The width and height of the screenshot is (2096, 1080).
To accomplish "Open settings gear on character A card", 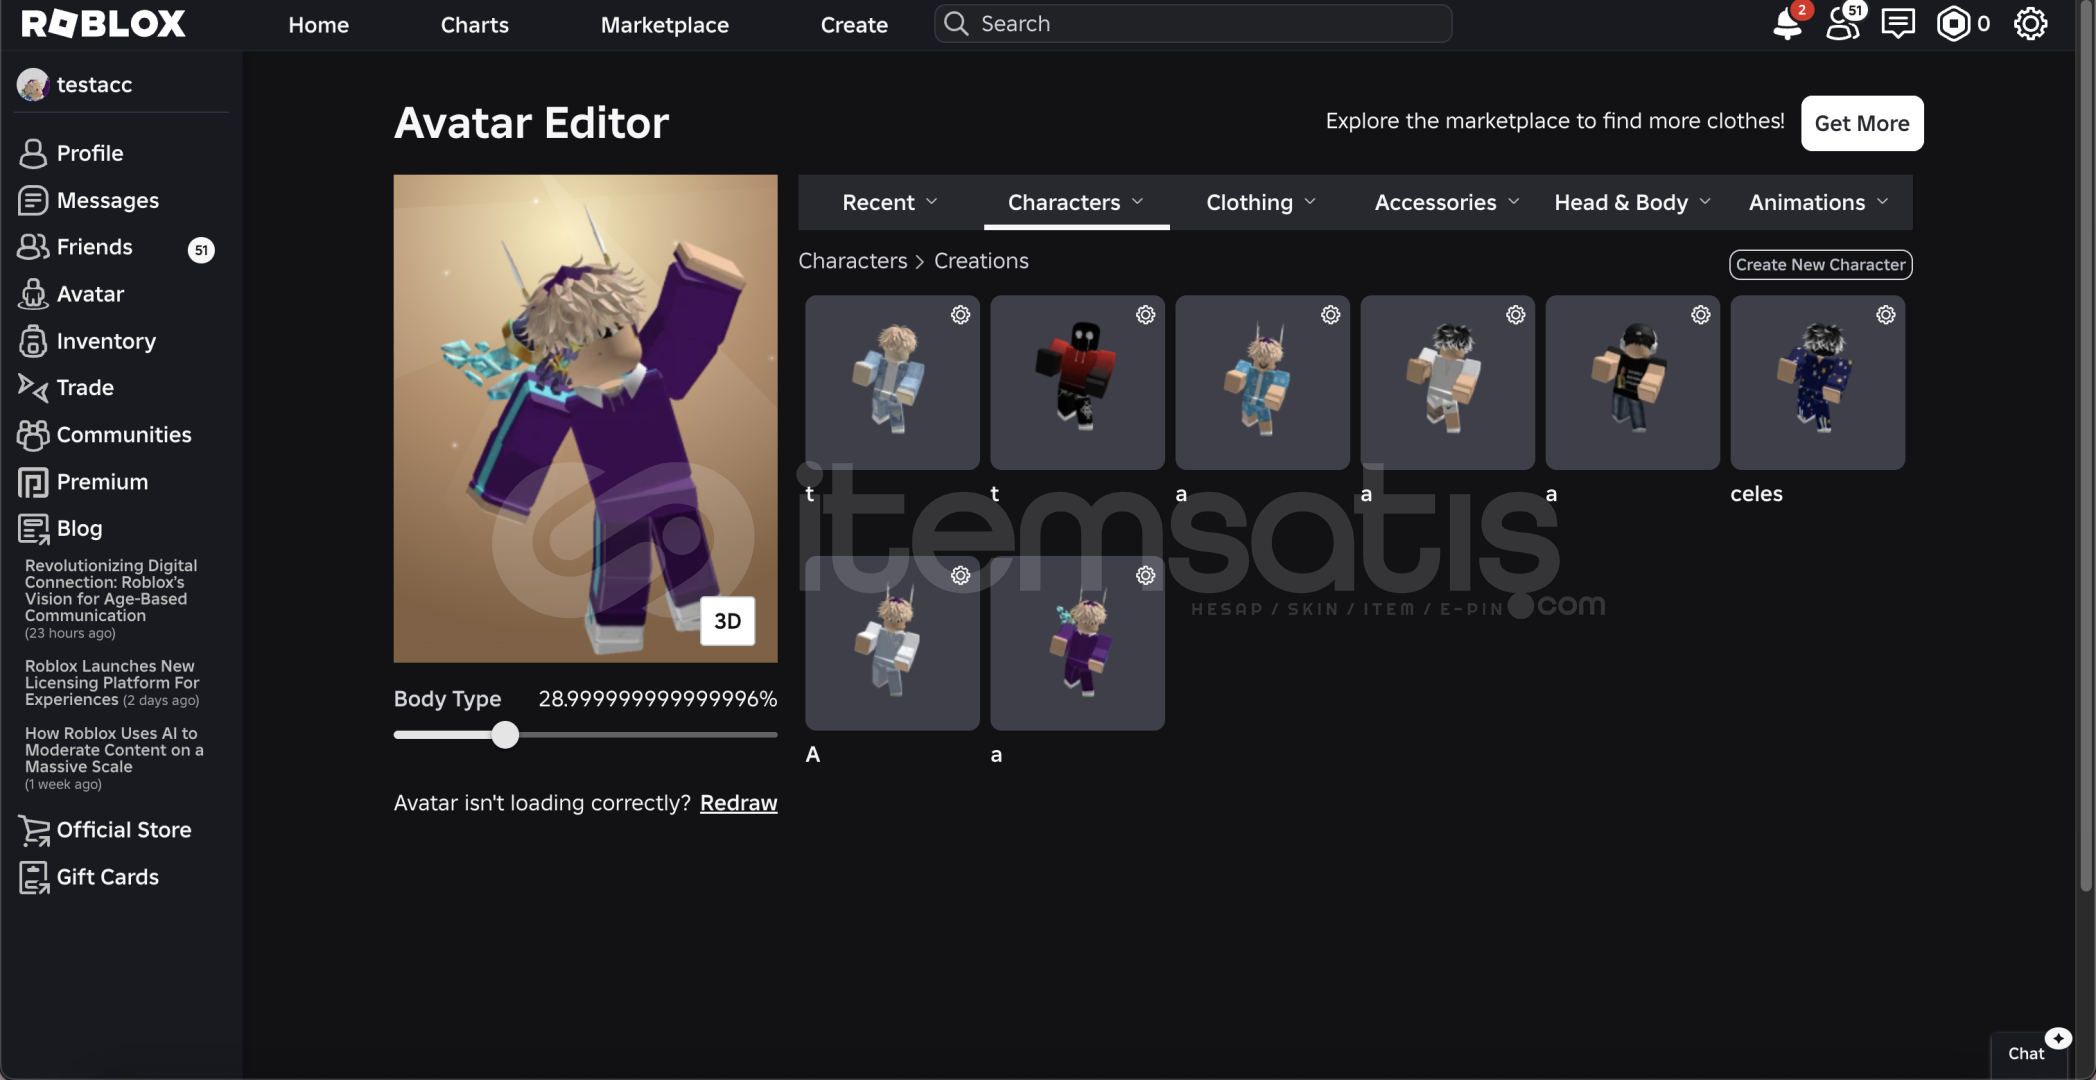I will pos(960,576).
